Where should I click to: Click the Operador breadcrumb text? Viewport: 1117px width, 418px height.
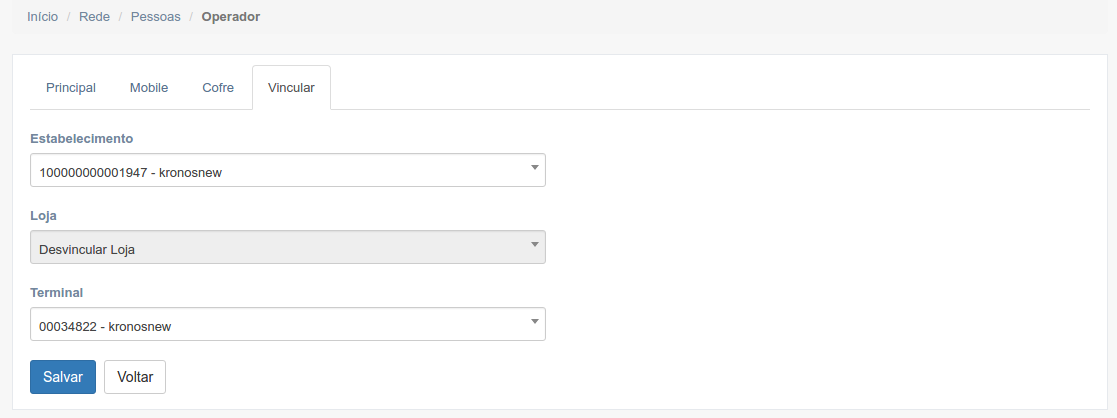230,17
